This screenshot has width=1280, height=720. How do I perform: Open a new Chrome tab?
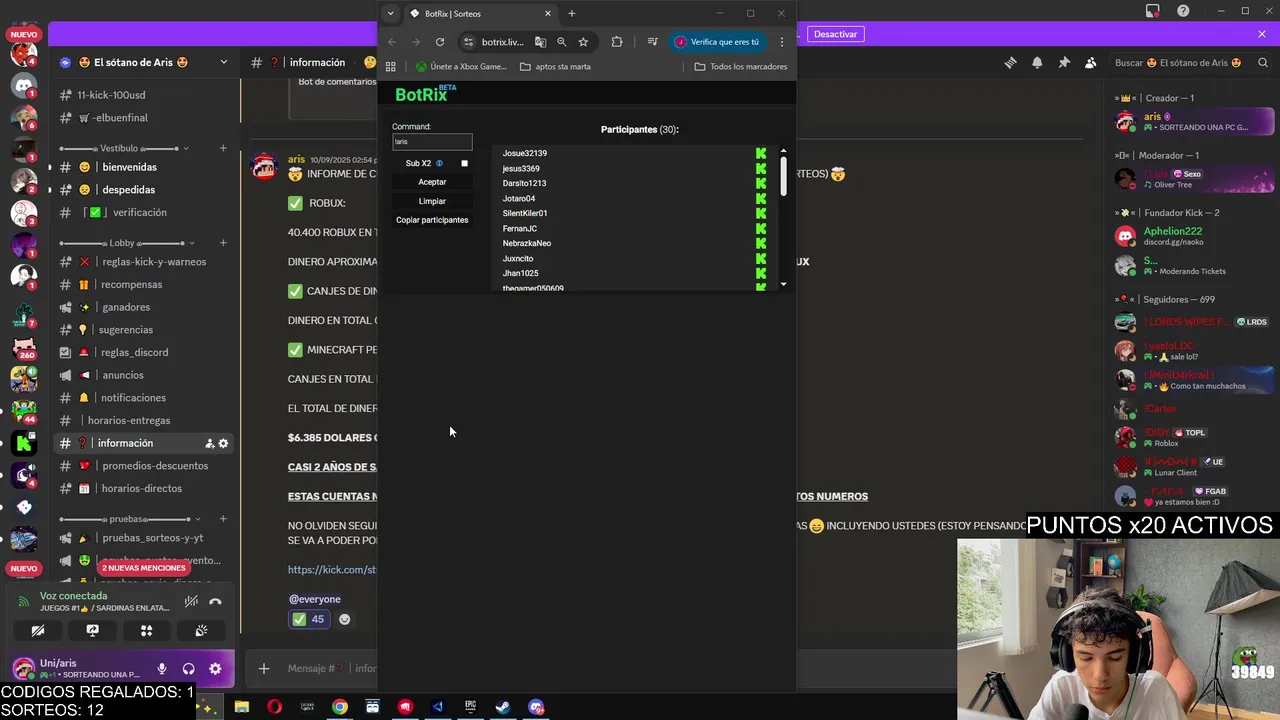[x=572, y=14]
